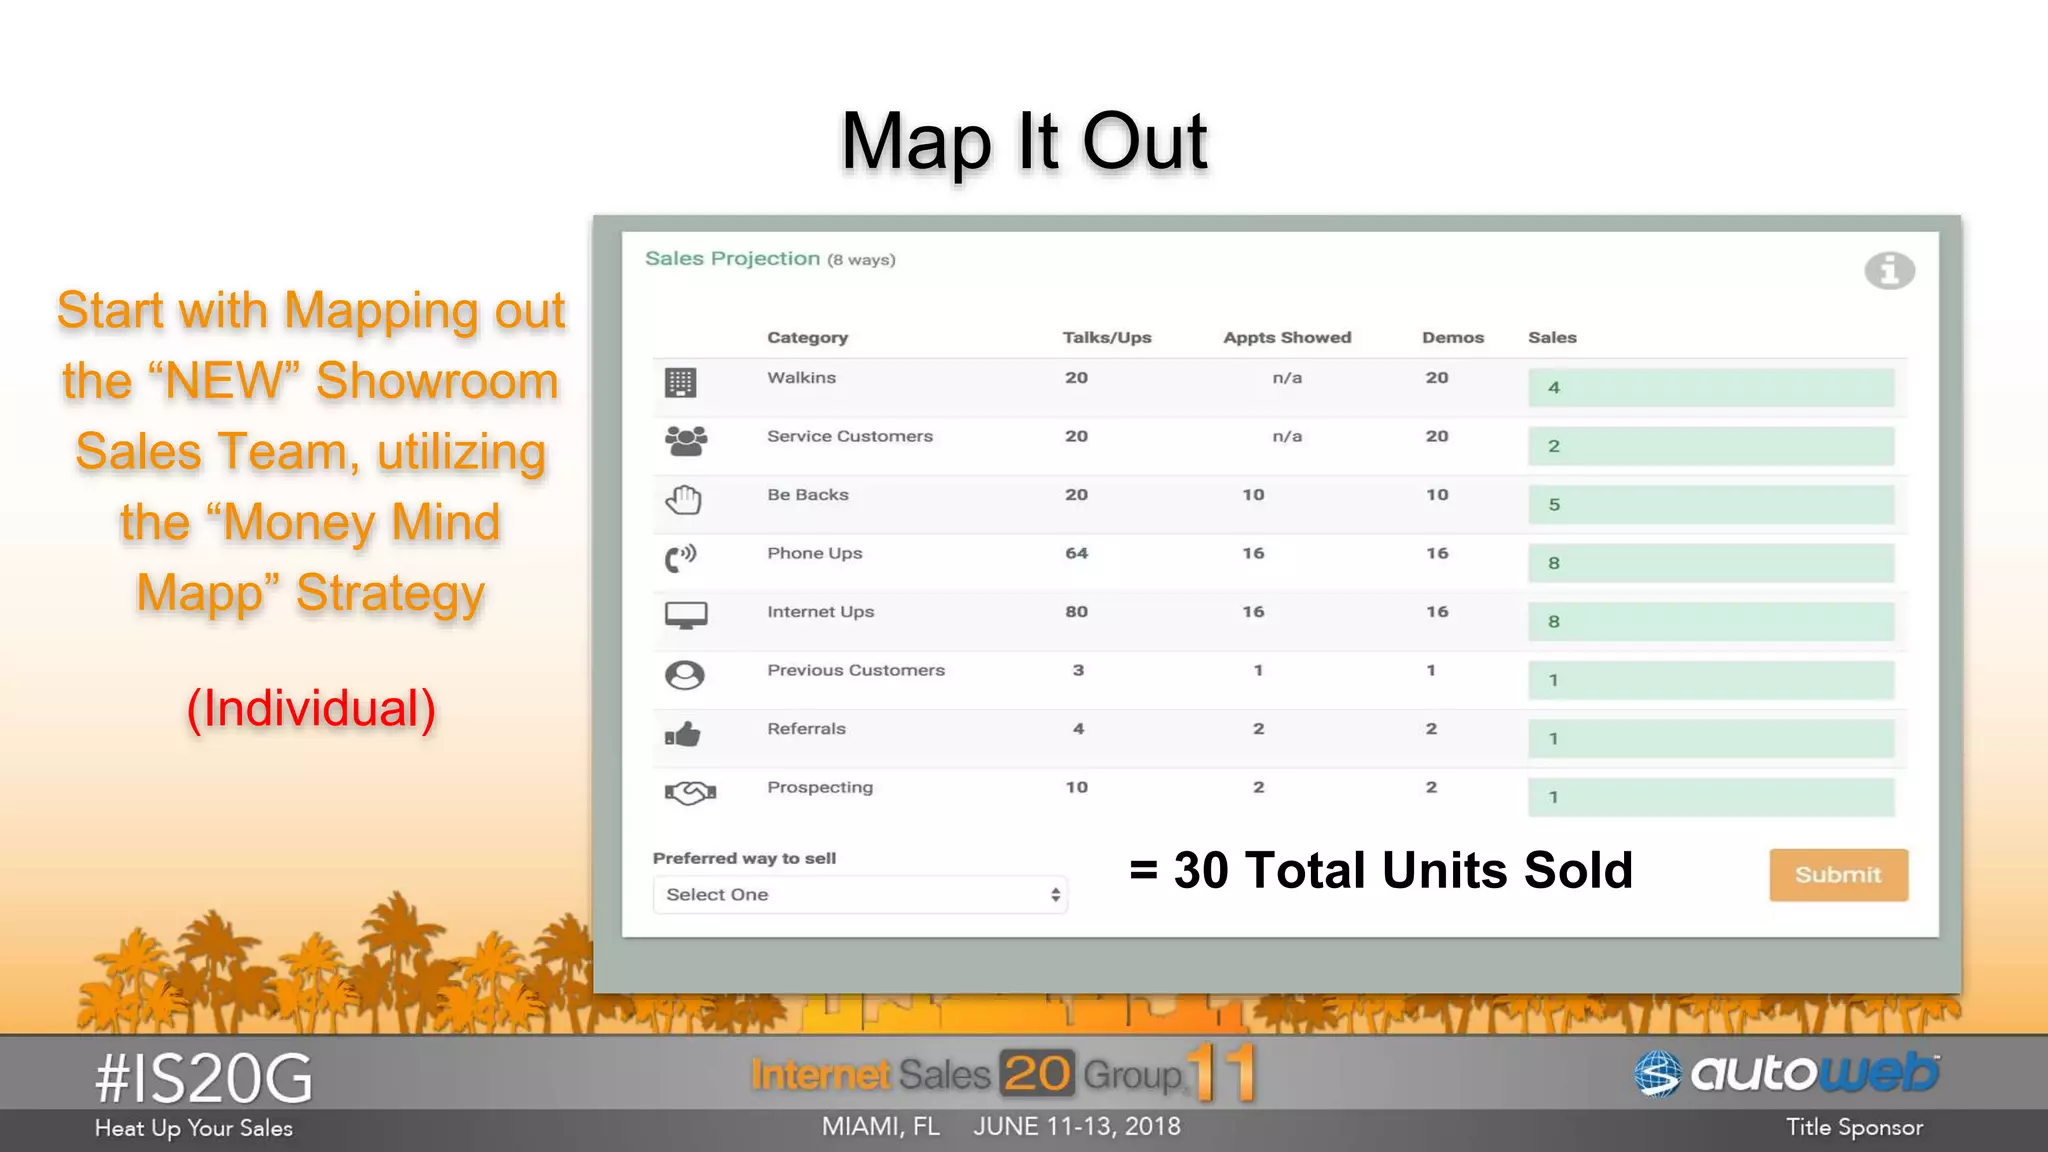Click the MIAMI, FL JUNE 11-13, 2018 text

[1001, 1126]
